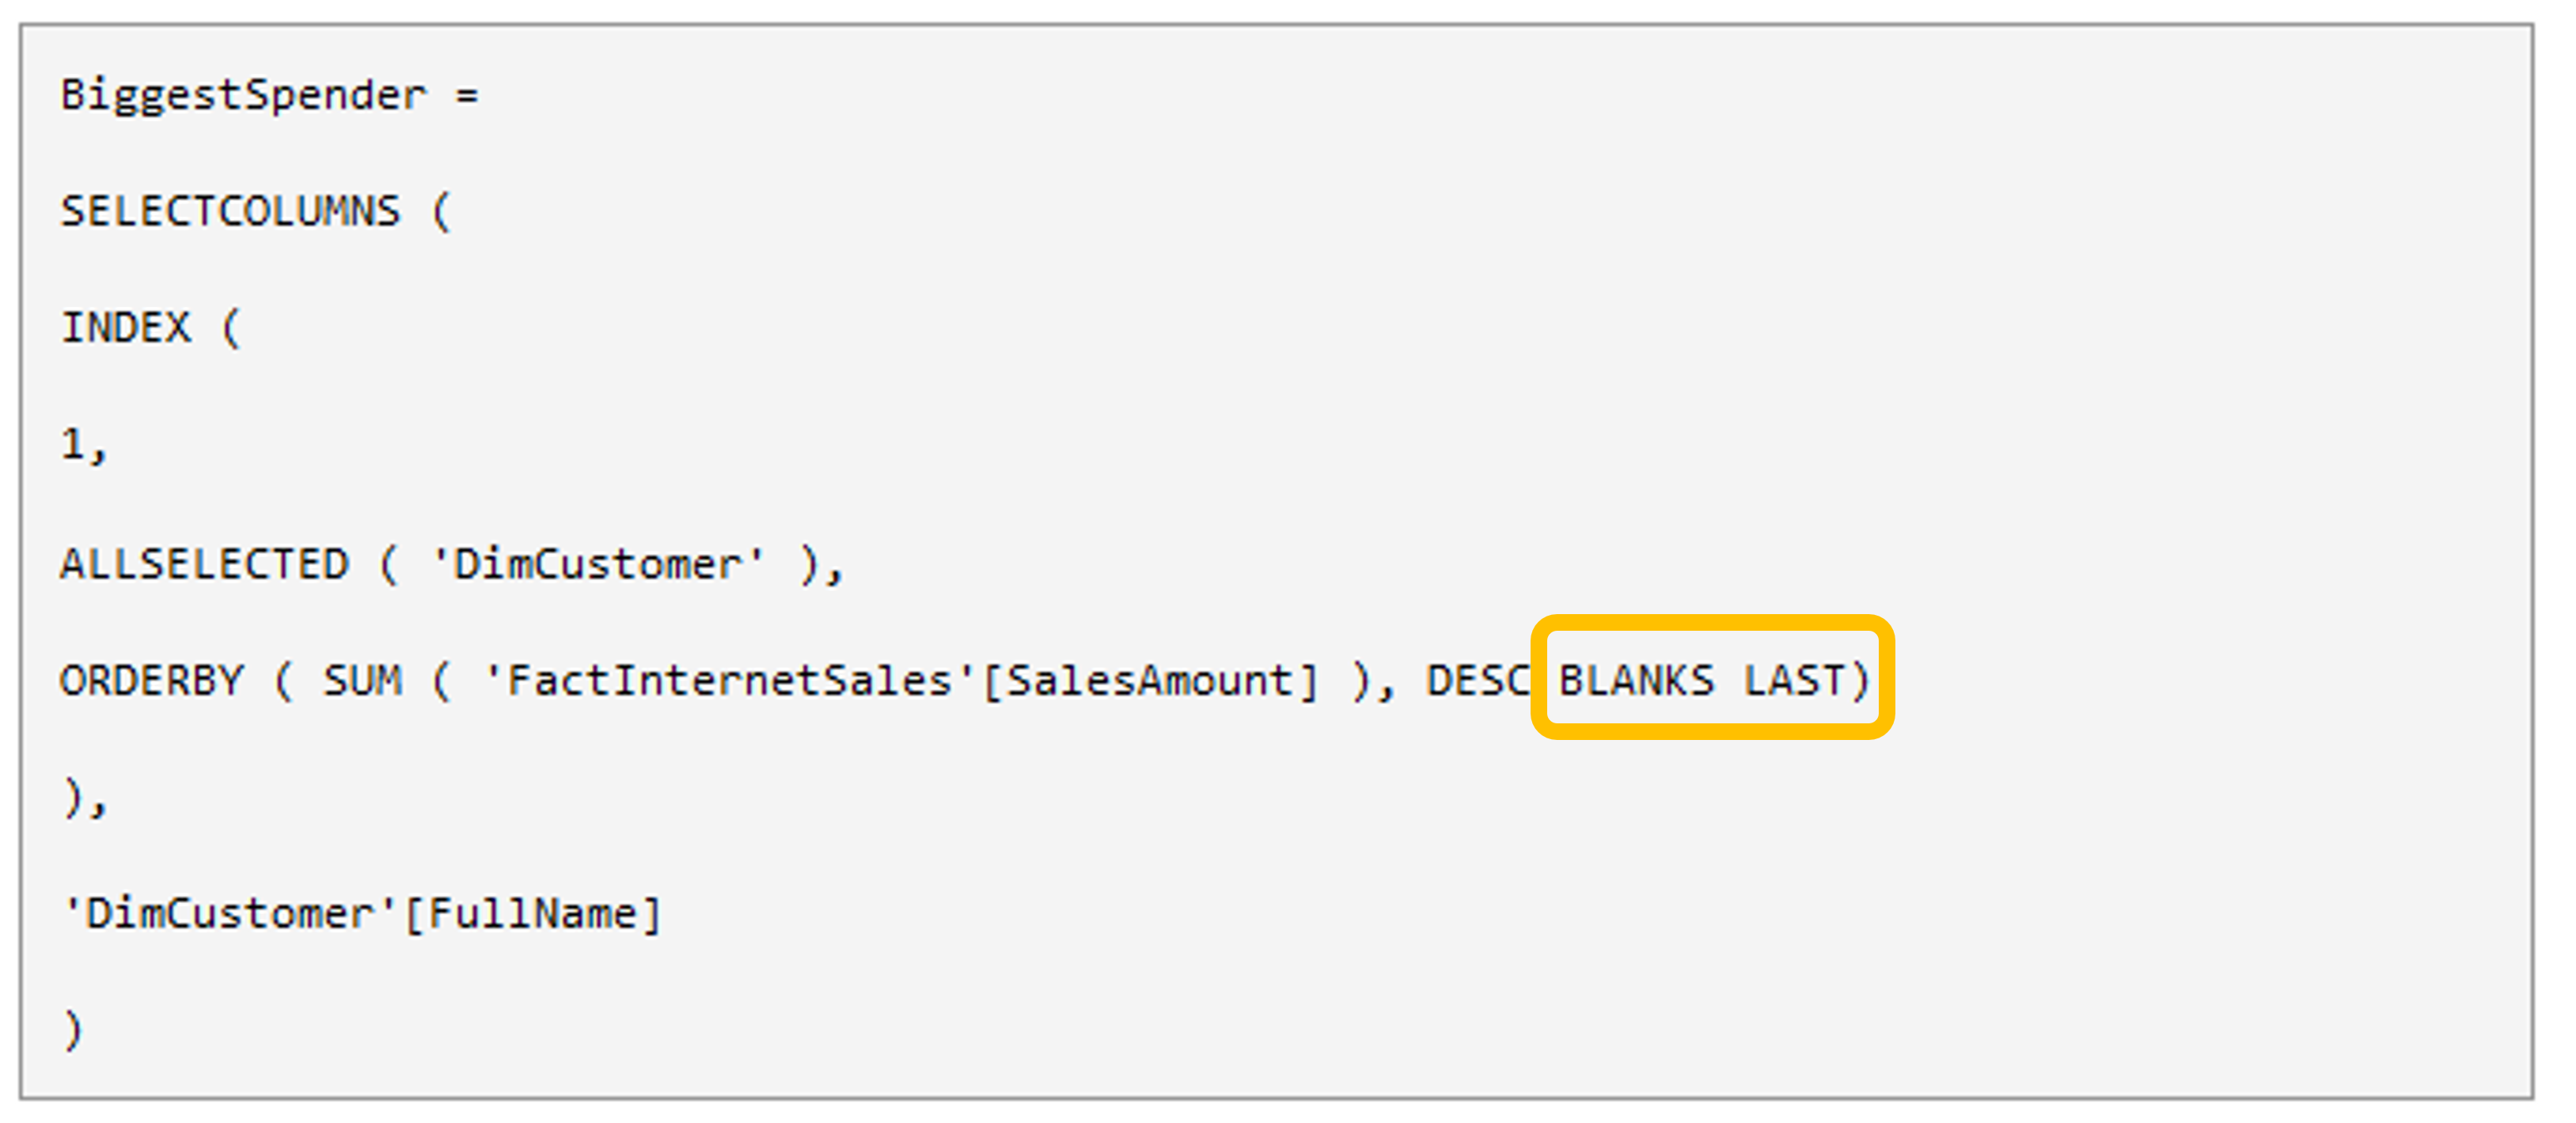Click the ORDERBY function keyword
The height and width of the screenshot is (1123, 2576).
(x=151, y=680)
